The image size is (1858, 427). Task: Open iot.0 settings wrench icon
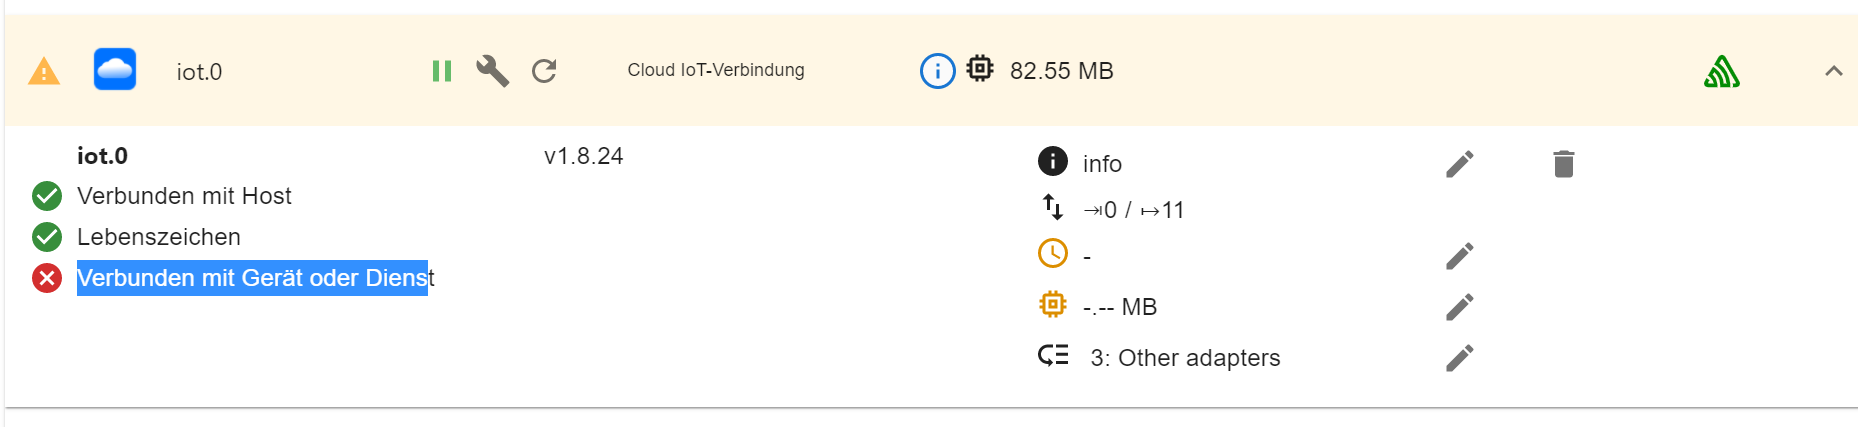click(492, 71)
